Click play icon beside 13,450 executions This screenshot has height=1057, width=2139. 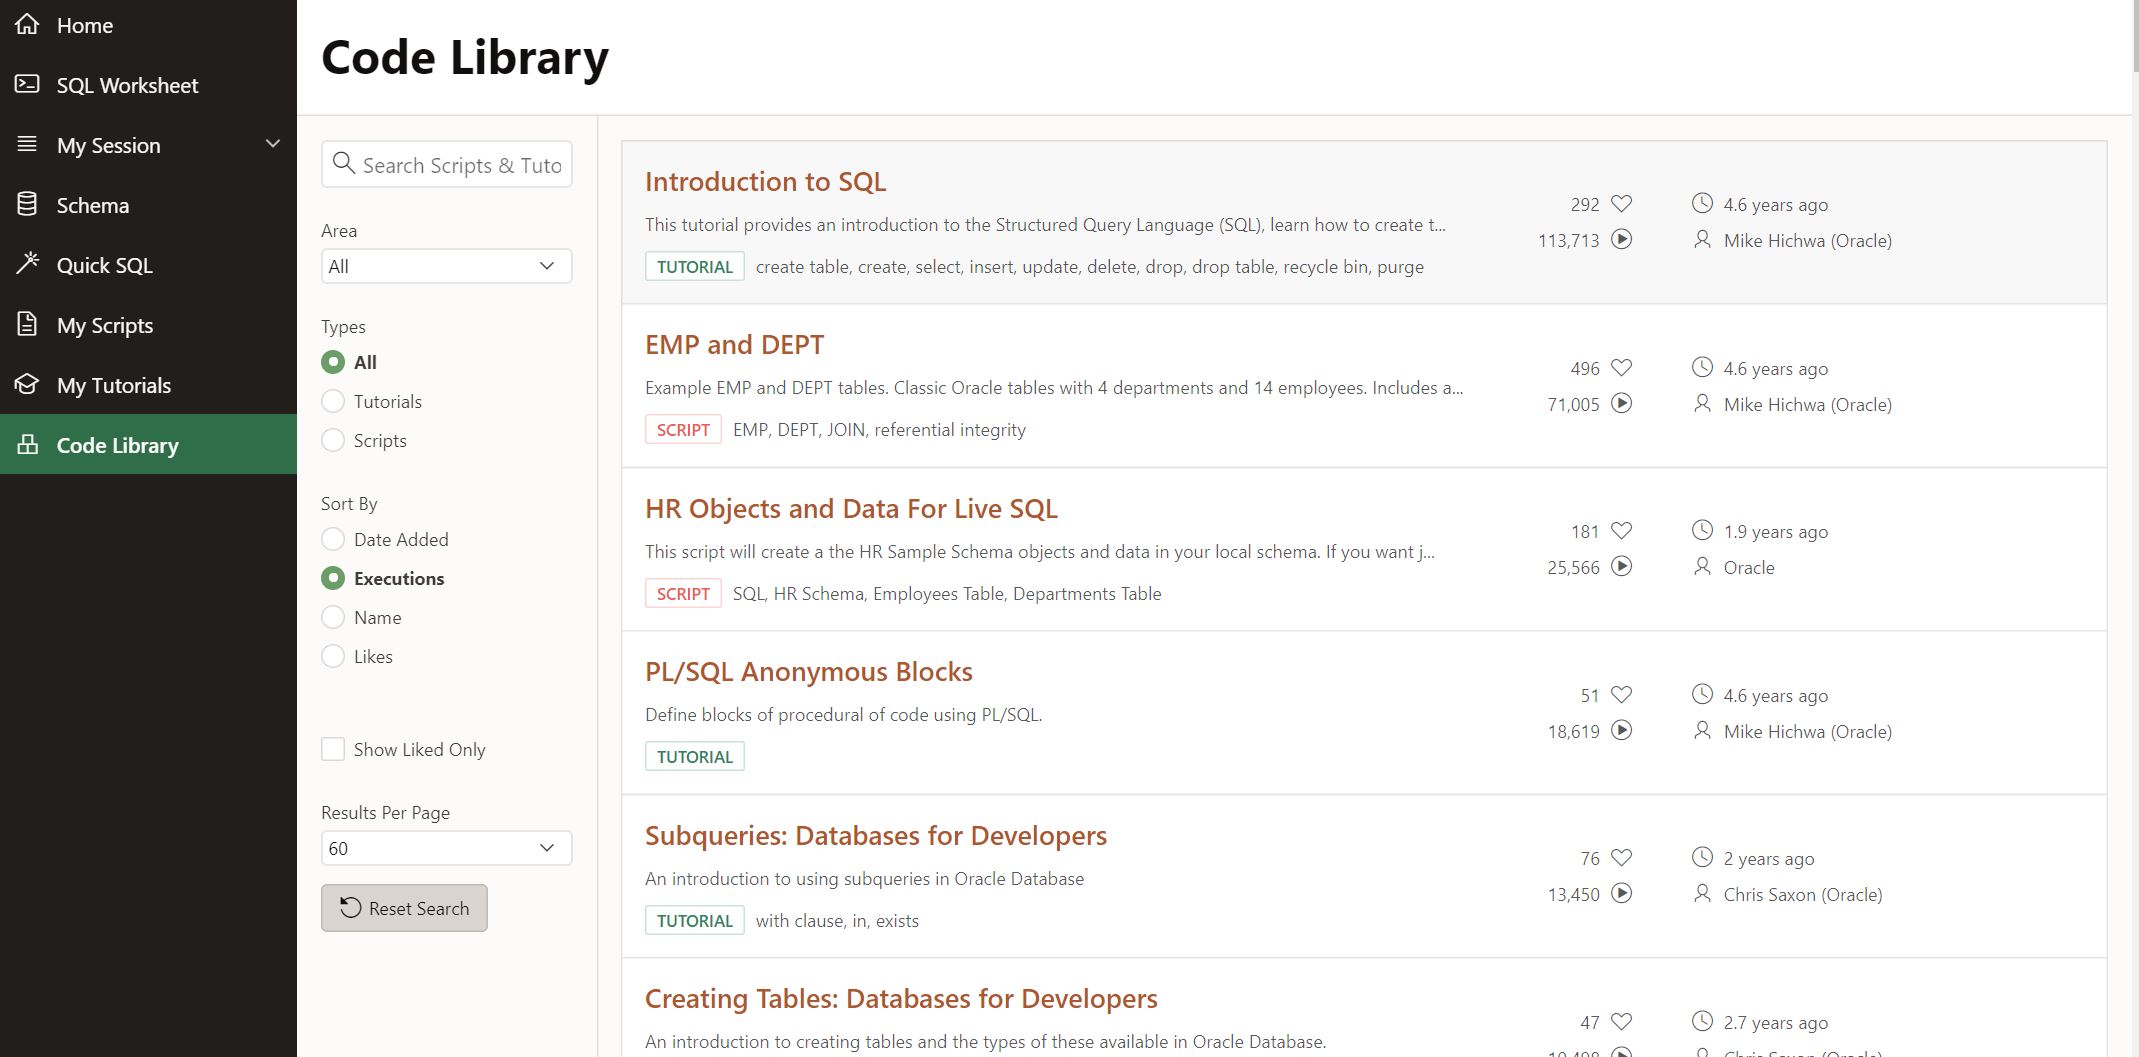point(1622,894)
